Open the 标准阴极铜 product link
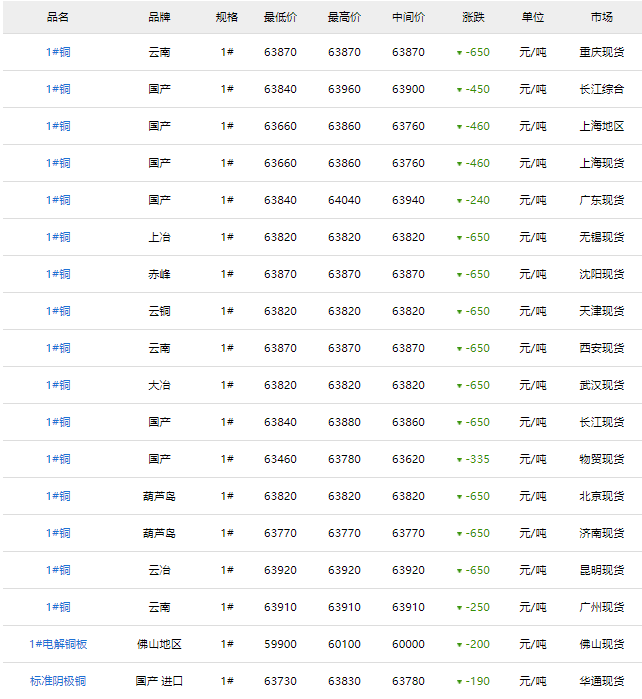Image resolution: width=642 pixels, height=699 pixels. (x=58, y=681)
